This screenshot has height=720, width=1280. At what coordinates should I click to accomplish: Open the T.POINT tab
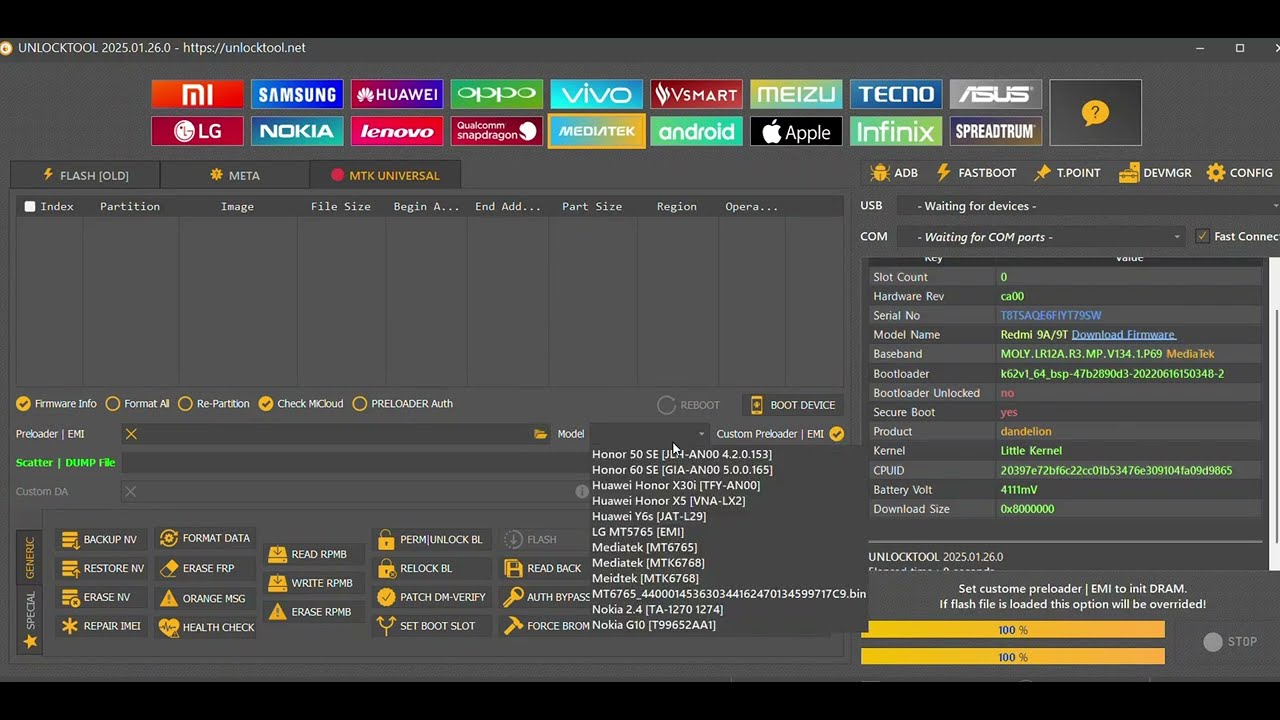(1067, 173)
